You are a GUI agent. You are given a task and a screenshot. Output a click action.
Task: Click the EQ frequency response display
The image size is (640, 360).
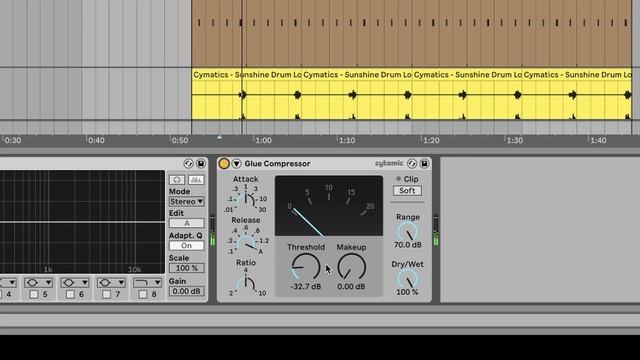pos(82,222)
